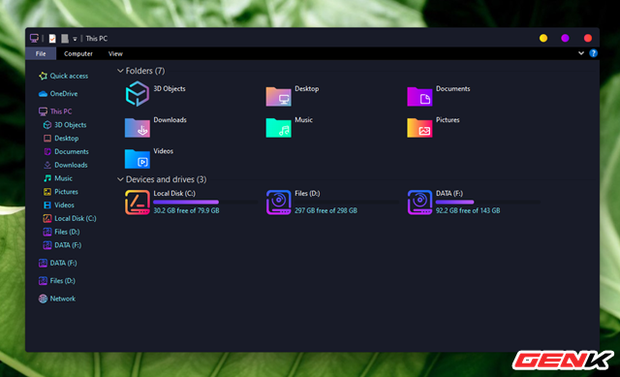Open the 3D Objects folder icon
The width and height of the screenshot is (620, 377).
[137, 94]
